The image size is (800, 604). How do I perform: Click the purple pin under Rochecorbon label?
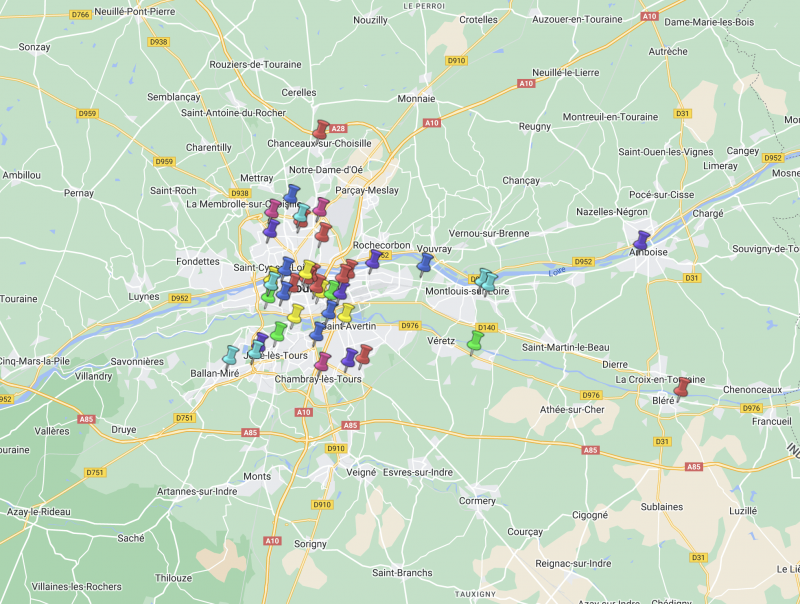tap(374, 260)
